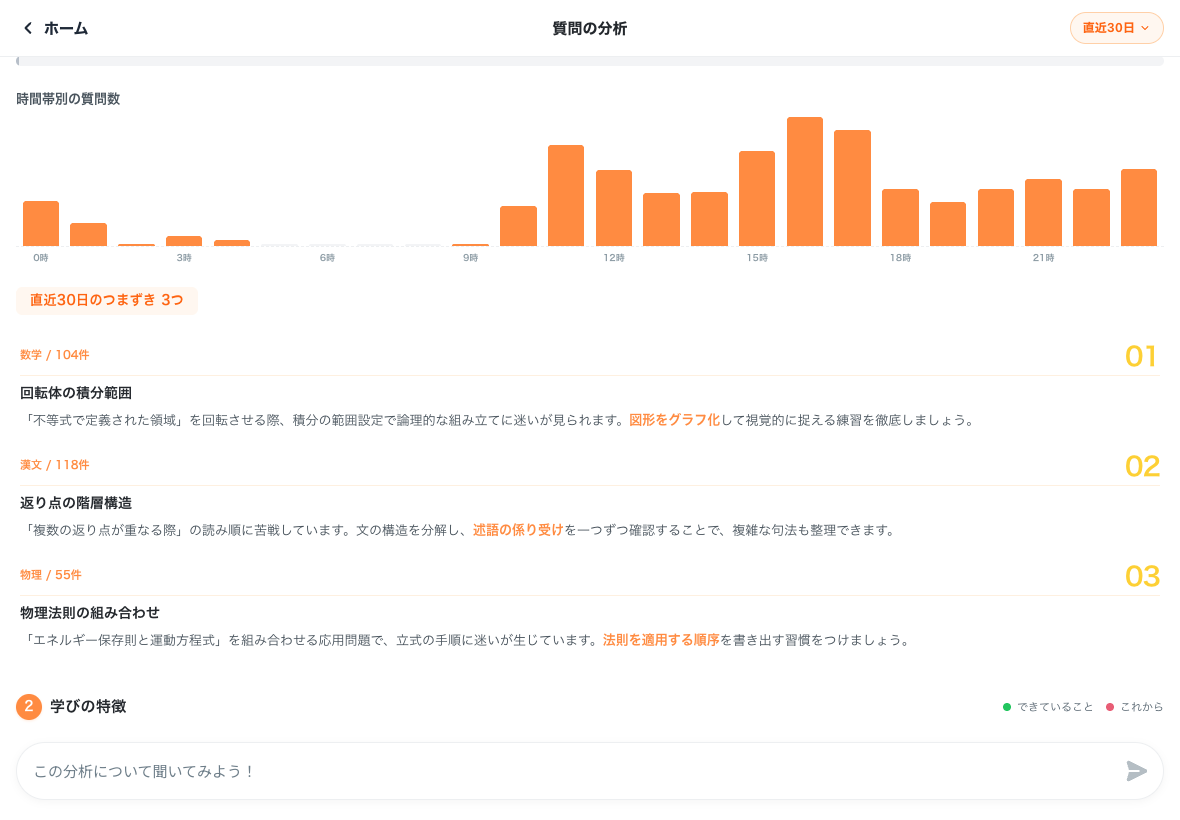Click the 23時 bar at chart end
Screen dimensions: 1180x820
(1139, 208)
